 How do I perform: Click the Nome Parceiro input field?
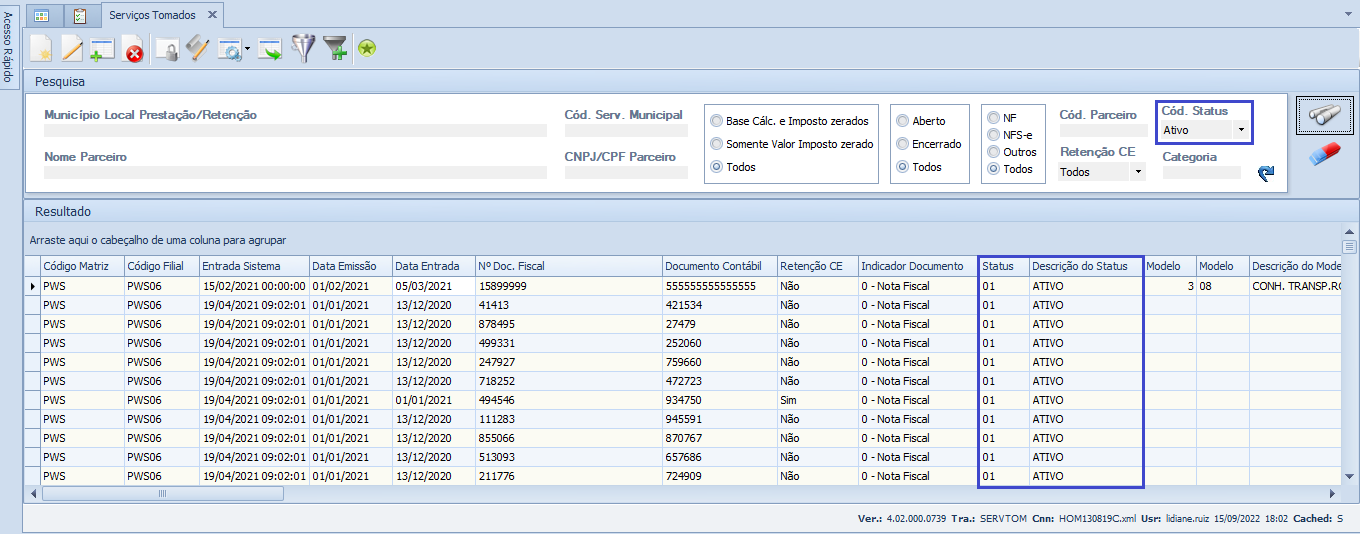295,172
